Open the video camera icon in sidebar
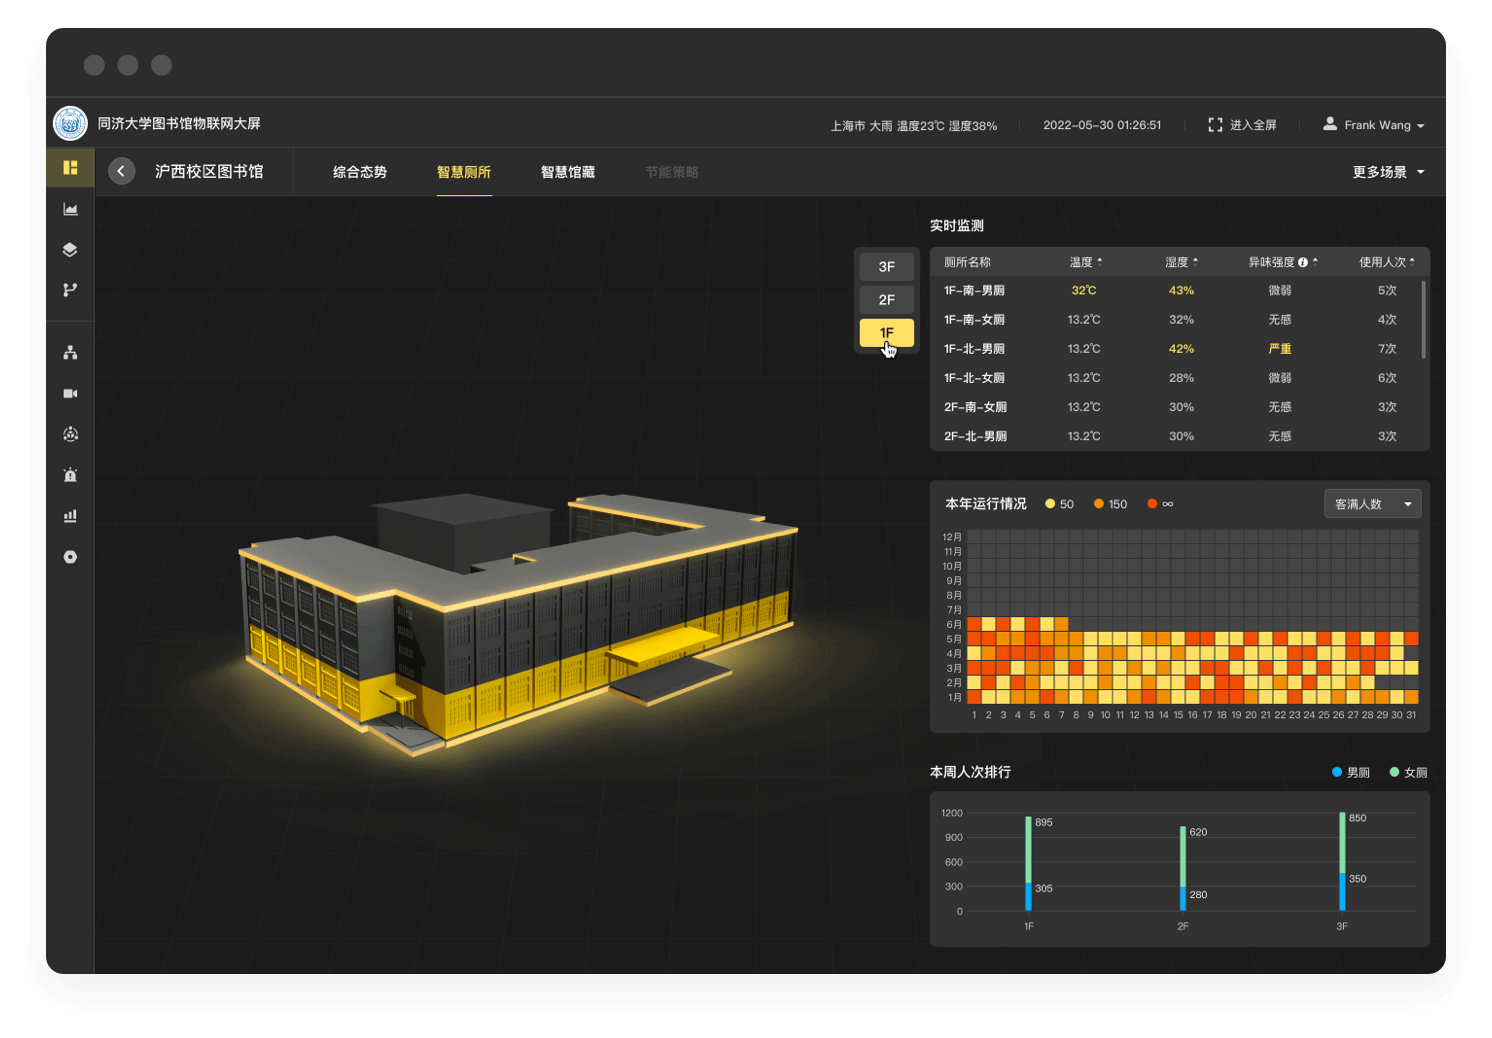 (70, 394)
